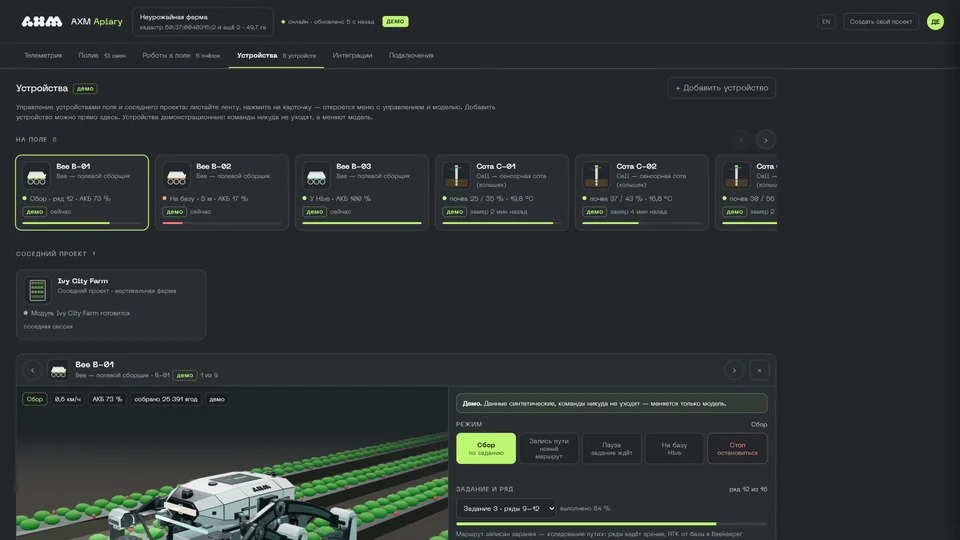Click the НА ПОЛЕ section heading
This screenshot has width=960, height=540.
click(32, 140)
